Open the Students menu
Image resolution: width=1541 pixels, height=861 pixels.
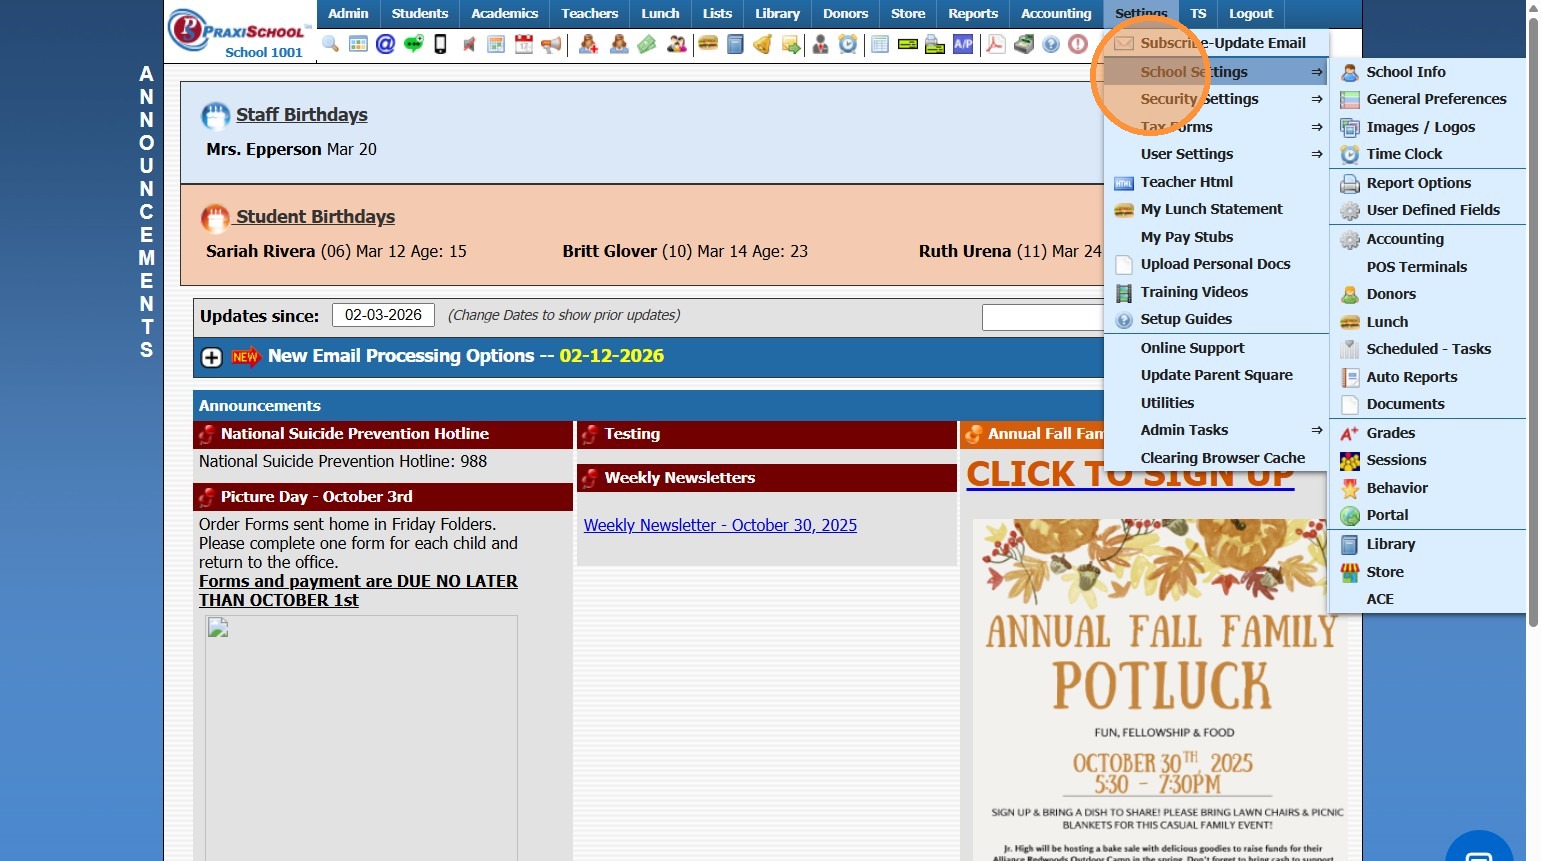[420, 14]
